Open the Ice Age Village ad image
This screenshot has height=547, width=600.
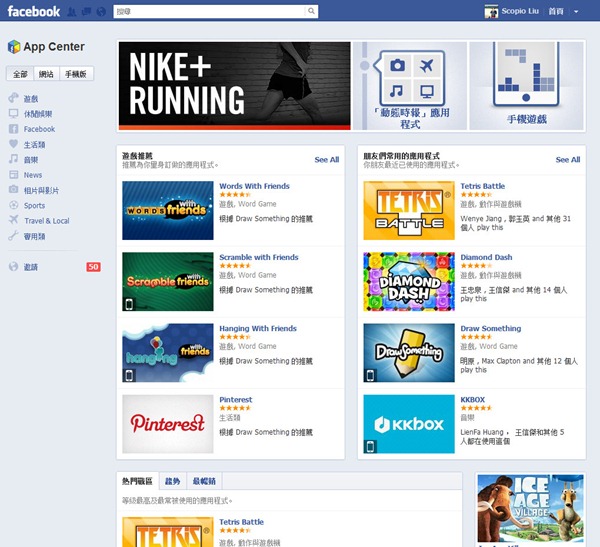[530, 508]
